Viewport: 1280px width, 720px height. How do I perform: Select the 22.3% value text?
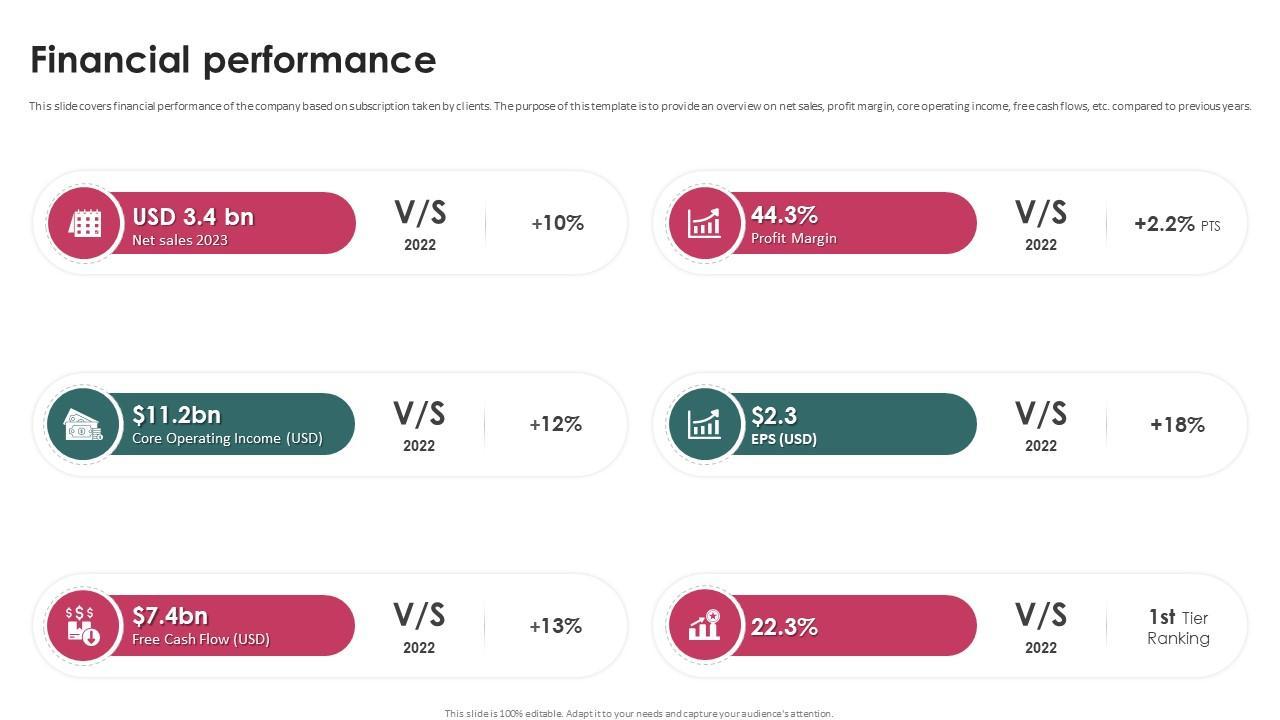(x=784, y=627)
